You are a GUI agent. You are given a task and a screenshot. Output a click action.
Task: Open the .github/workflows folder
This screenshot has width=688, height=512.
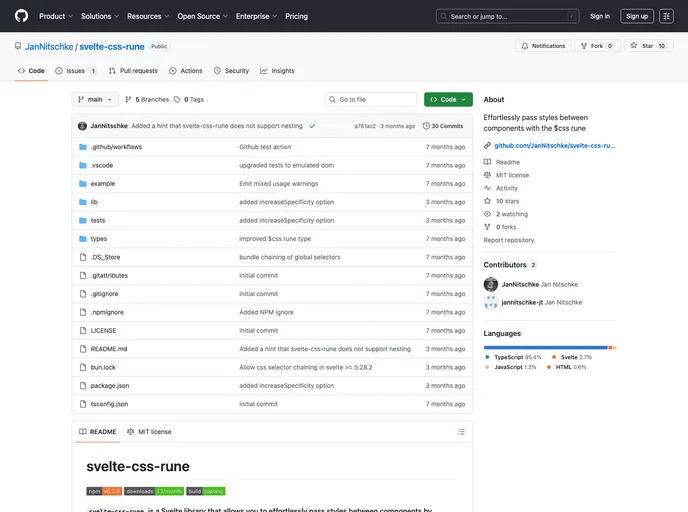click(x=116, y=147)
